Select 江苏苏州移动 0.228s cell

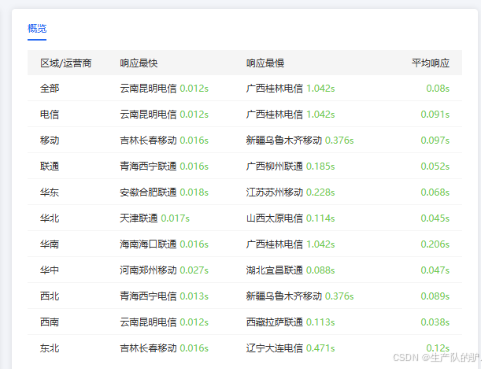[x=291, y=192]
